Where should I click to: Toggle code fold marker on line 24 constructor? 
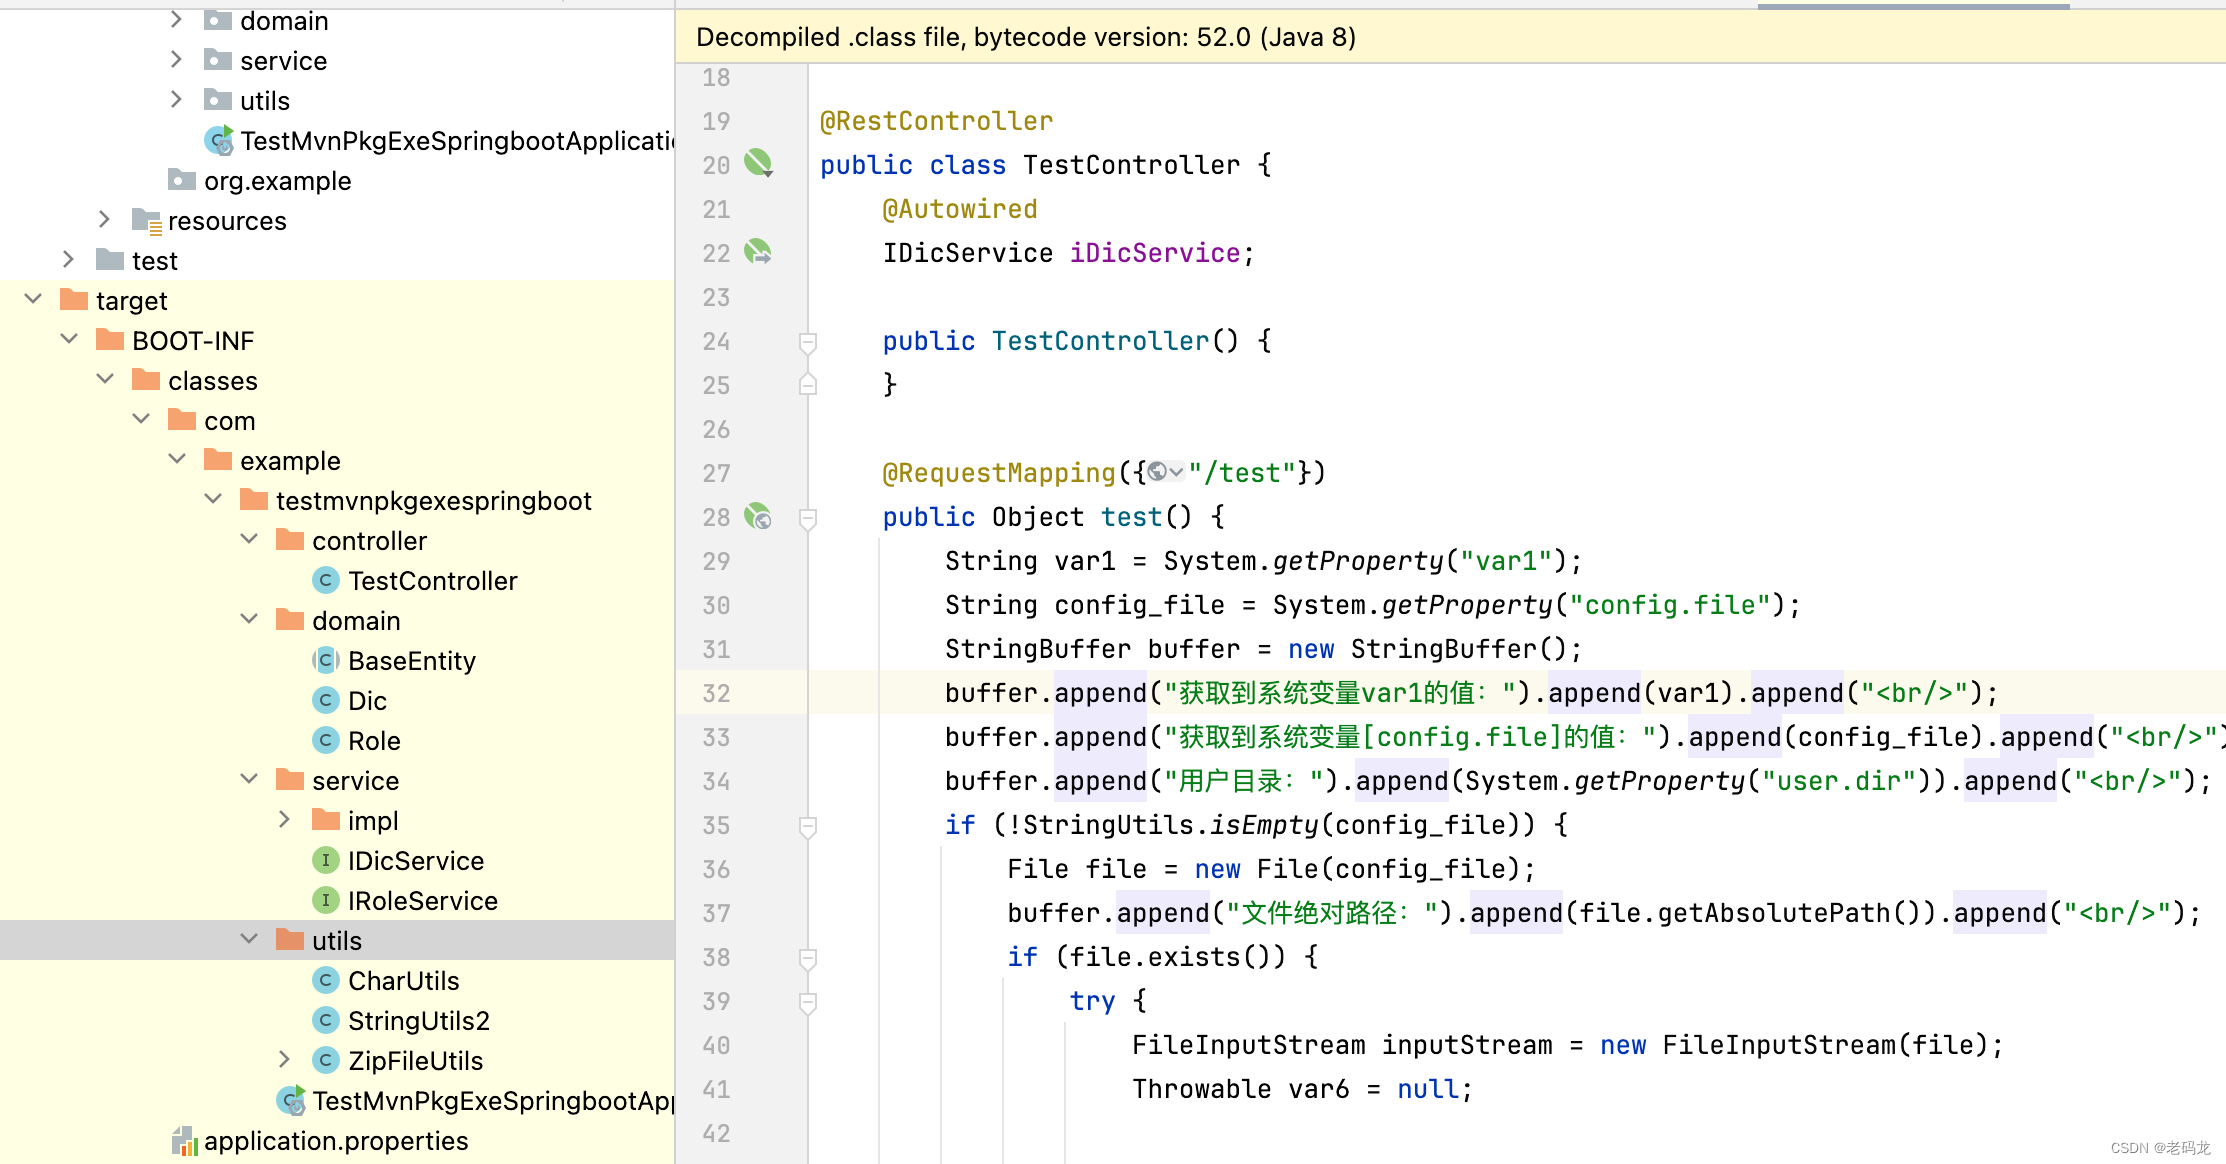click(808, 342)
